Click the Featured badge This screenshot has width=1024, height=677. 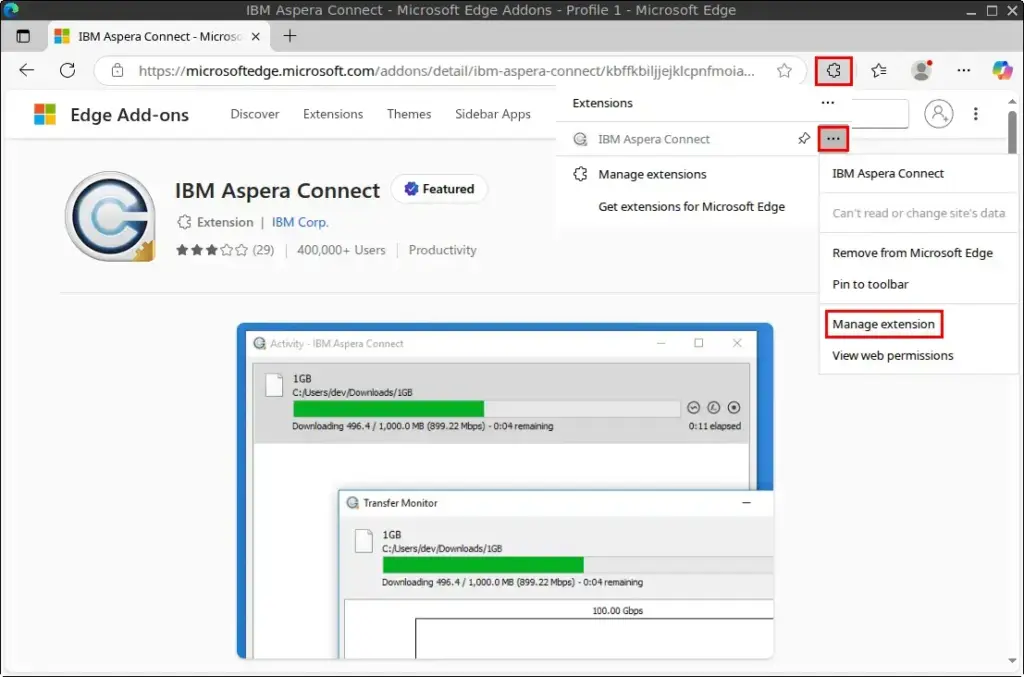click(439, 189)
